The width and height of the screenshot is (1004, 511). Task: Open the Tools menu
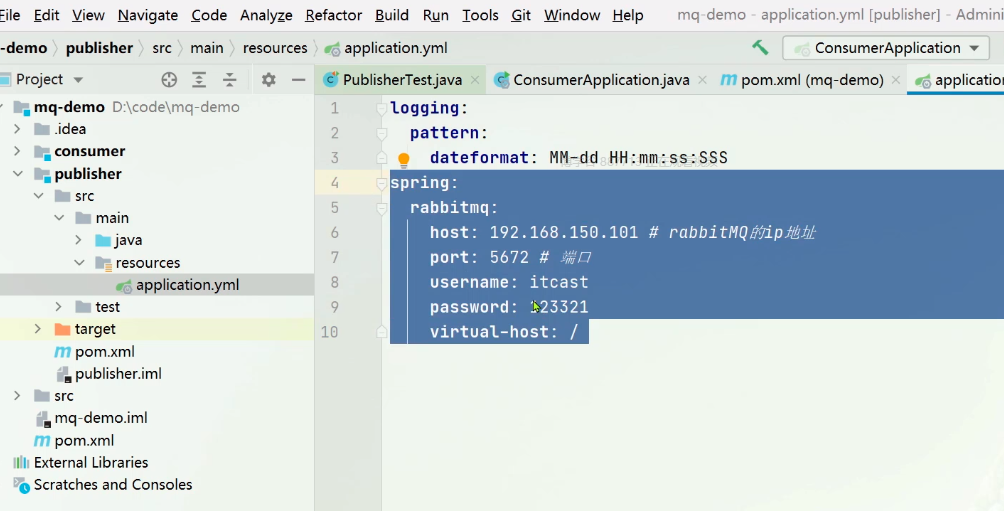point(480,15)
